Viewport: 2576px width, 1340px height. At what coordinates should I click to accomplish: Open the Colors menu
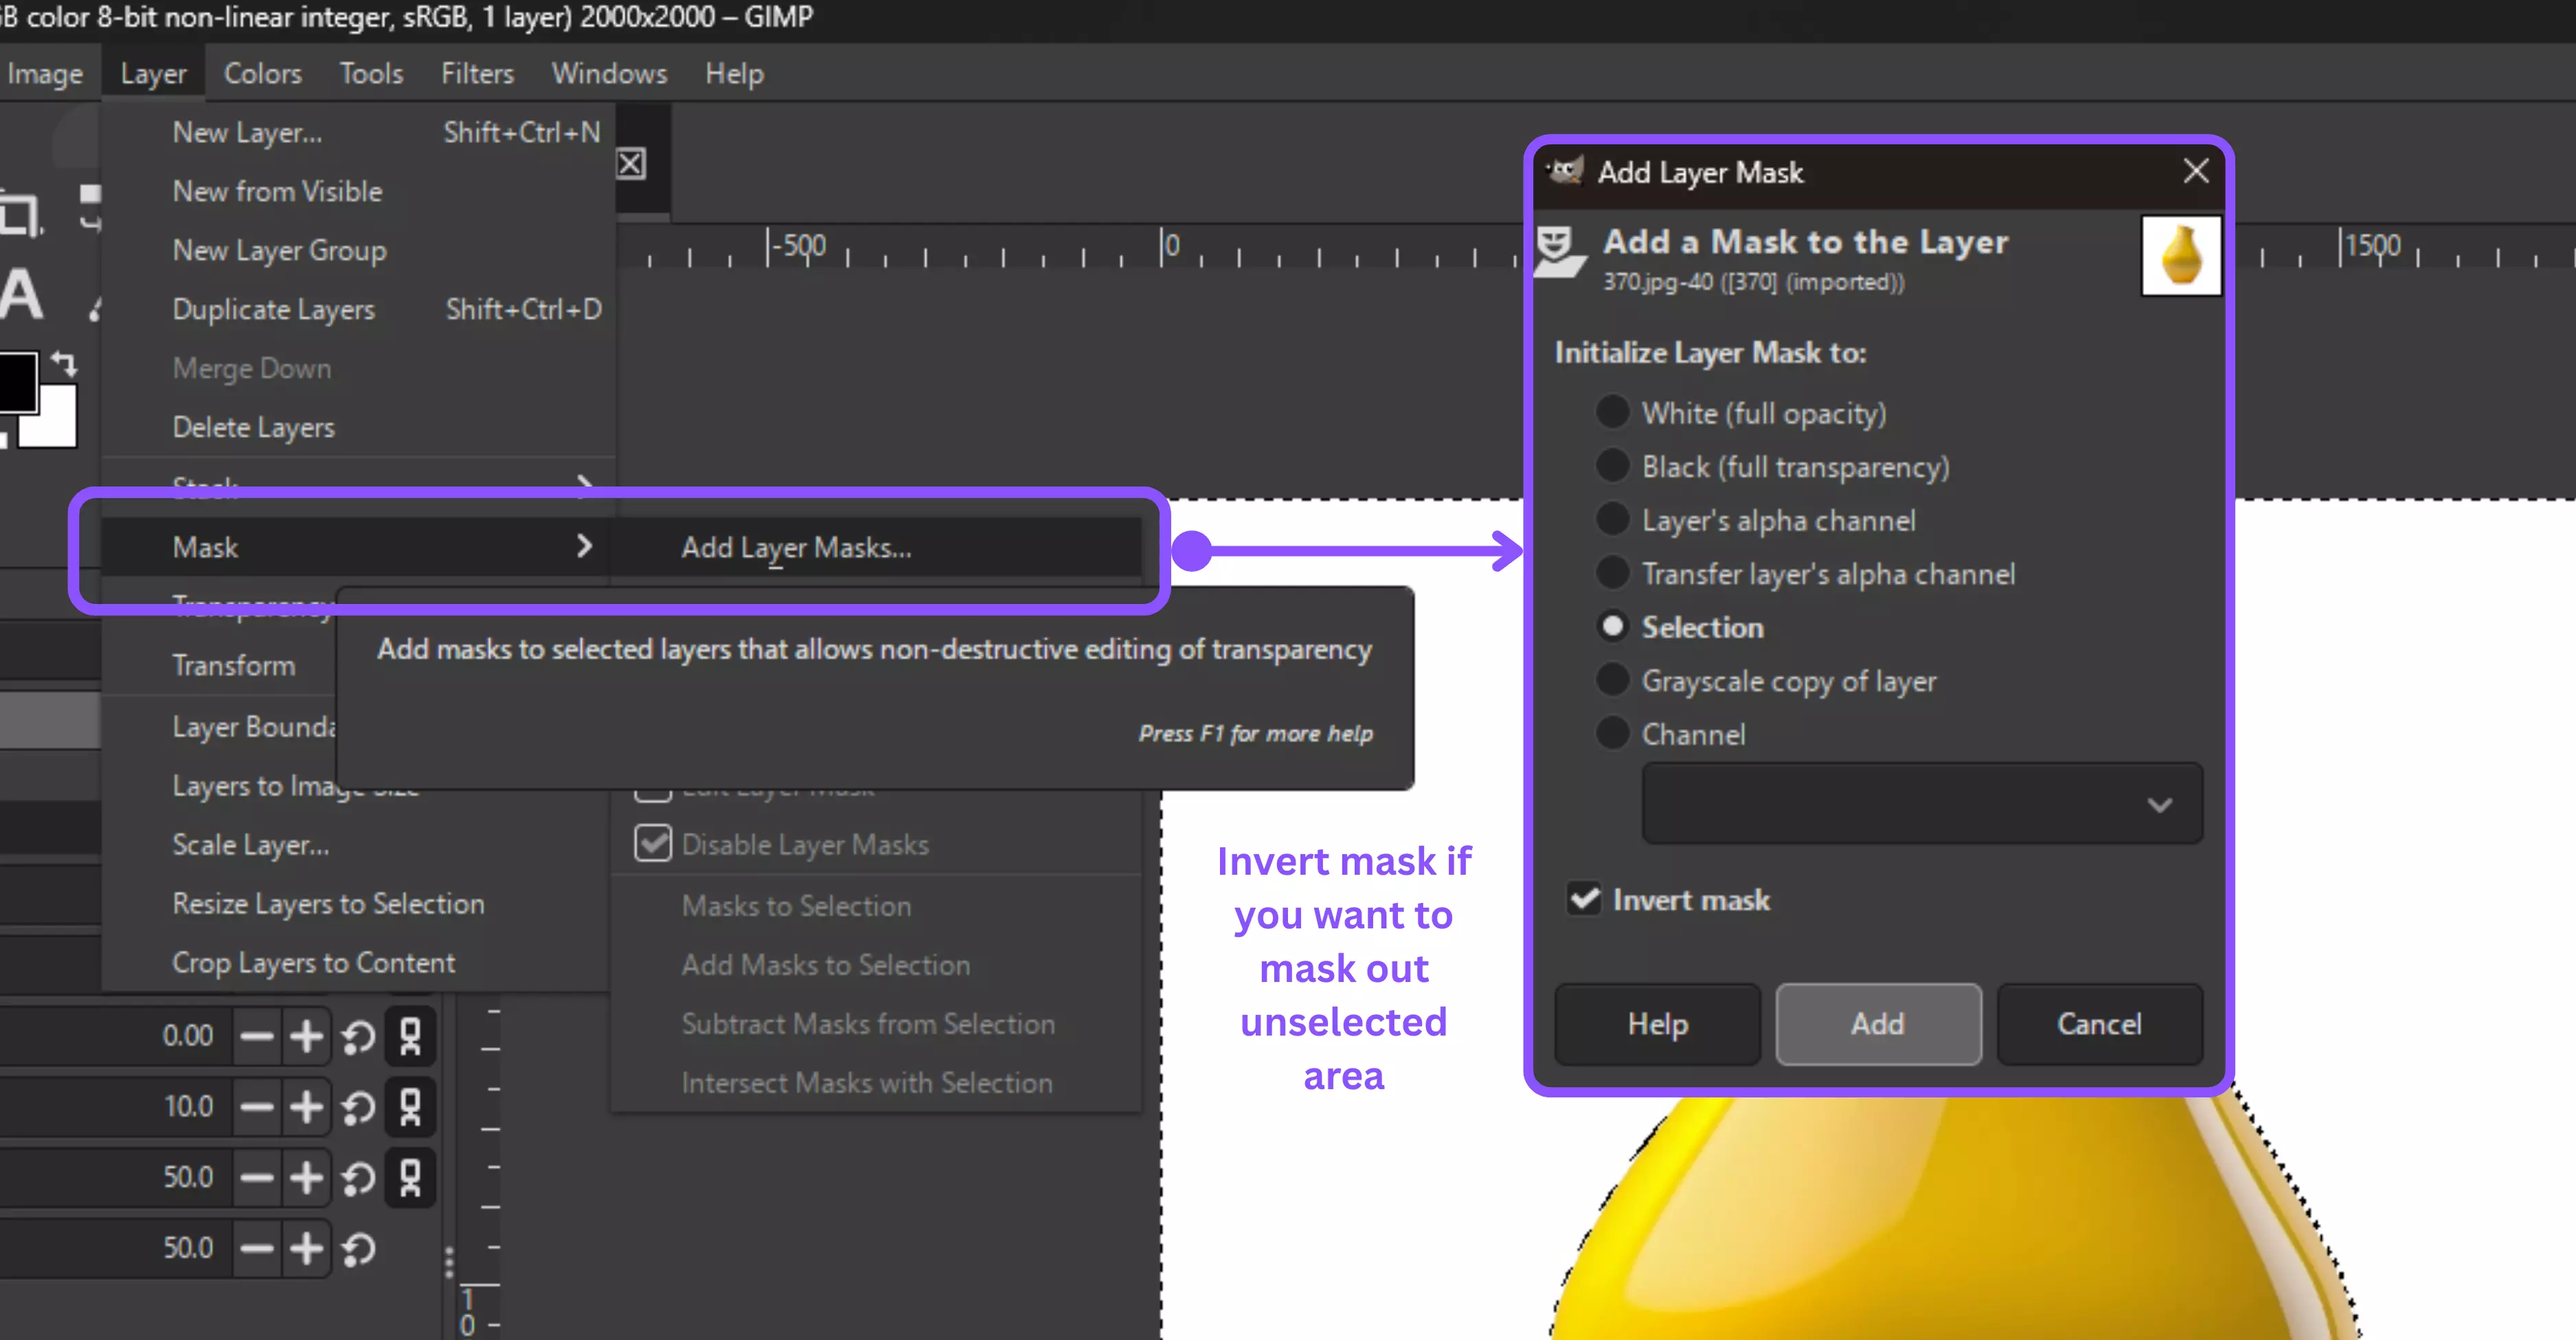(x=263, y=72)
